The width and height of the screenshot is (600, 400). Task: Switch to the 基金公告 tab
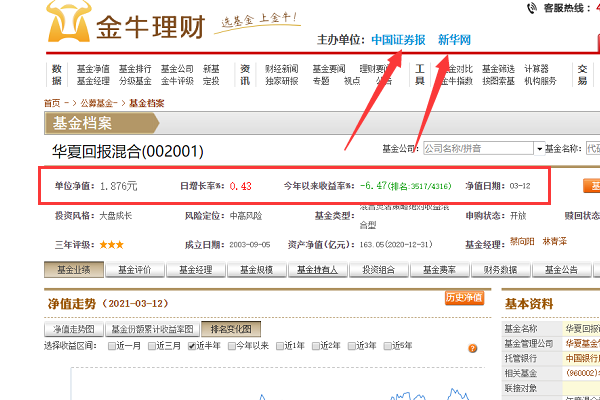pos(561,270)
